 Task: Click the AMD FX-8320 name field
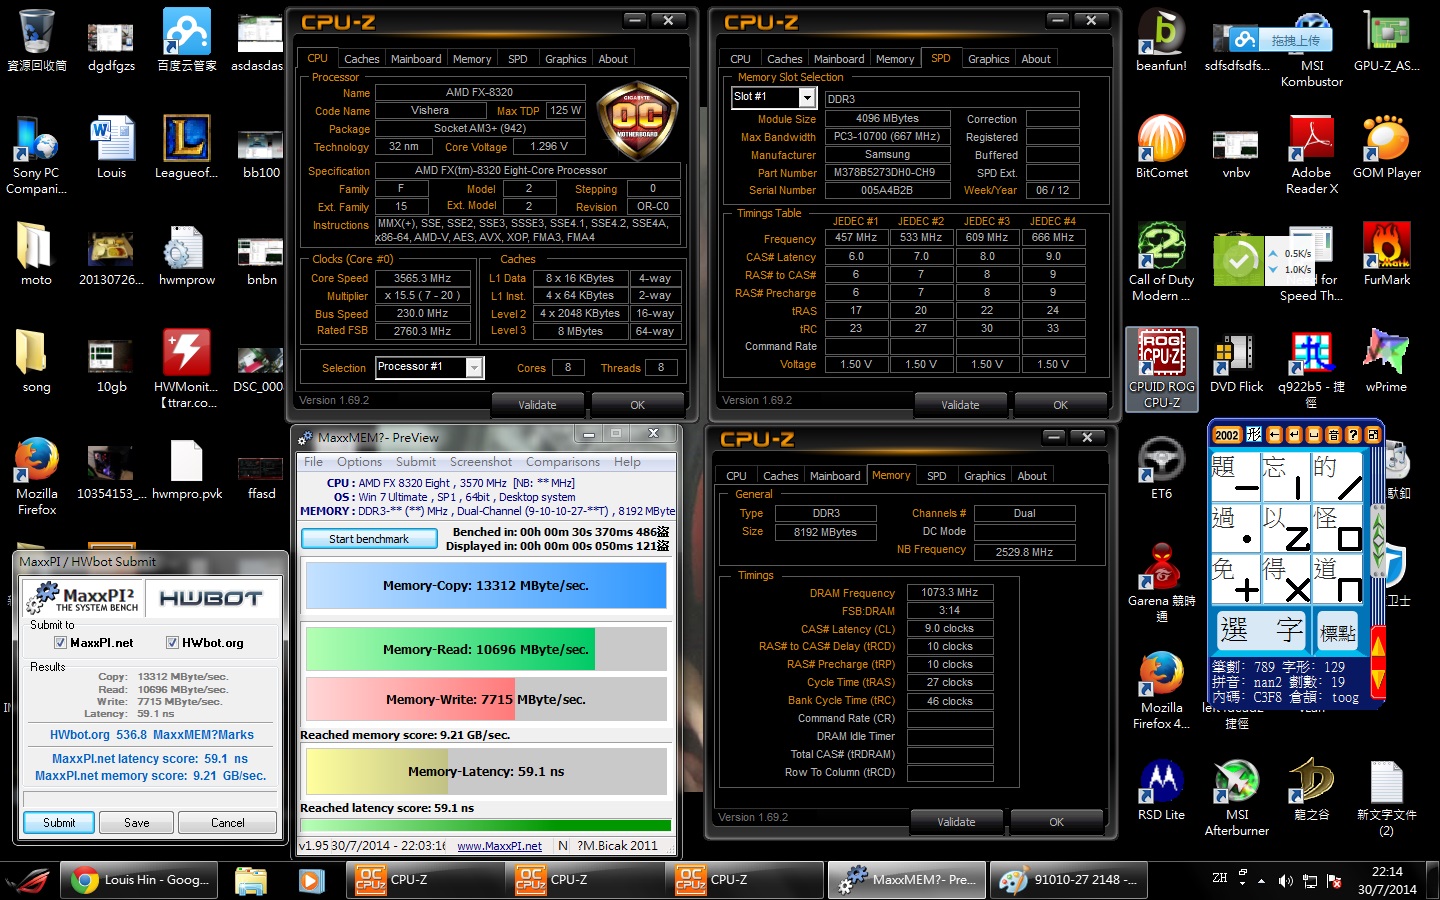click(479, 93)
